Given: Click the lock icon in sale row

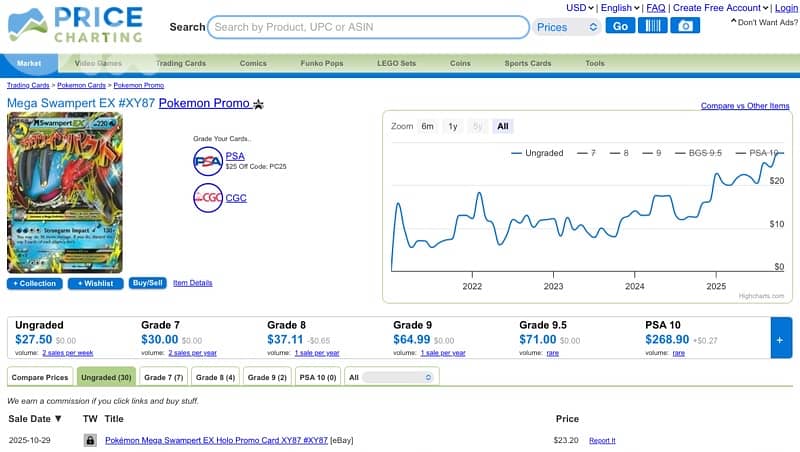Looking at the screenshot, I should (x=90, y=440).
